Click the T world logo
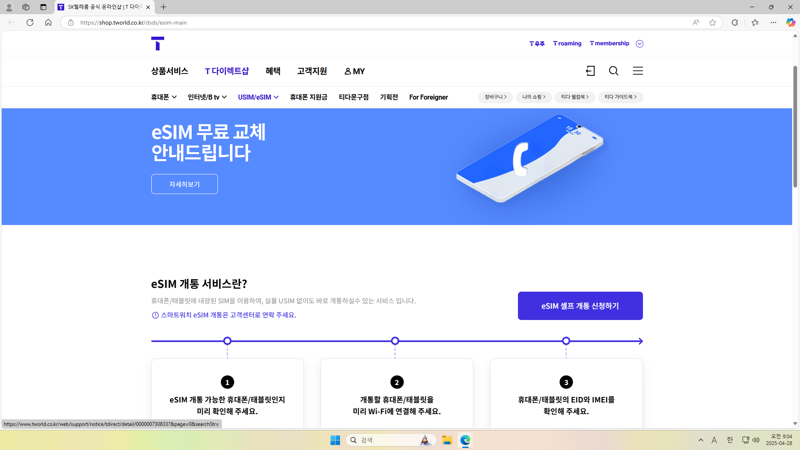This screenshot has width=800, height=450. point(158,43)
